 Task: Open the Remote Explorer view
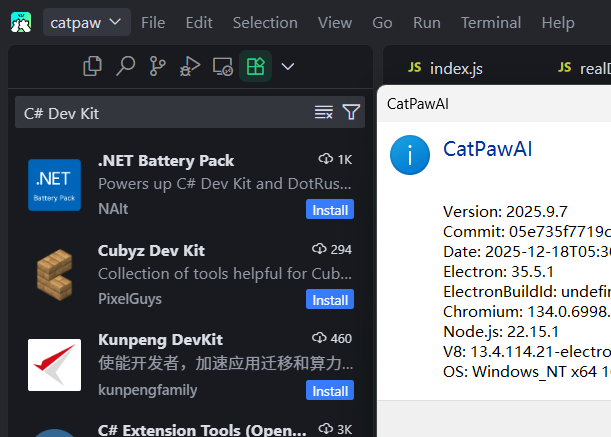(222, 67)
